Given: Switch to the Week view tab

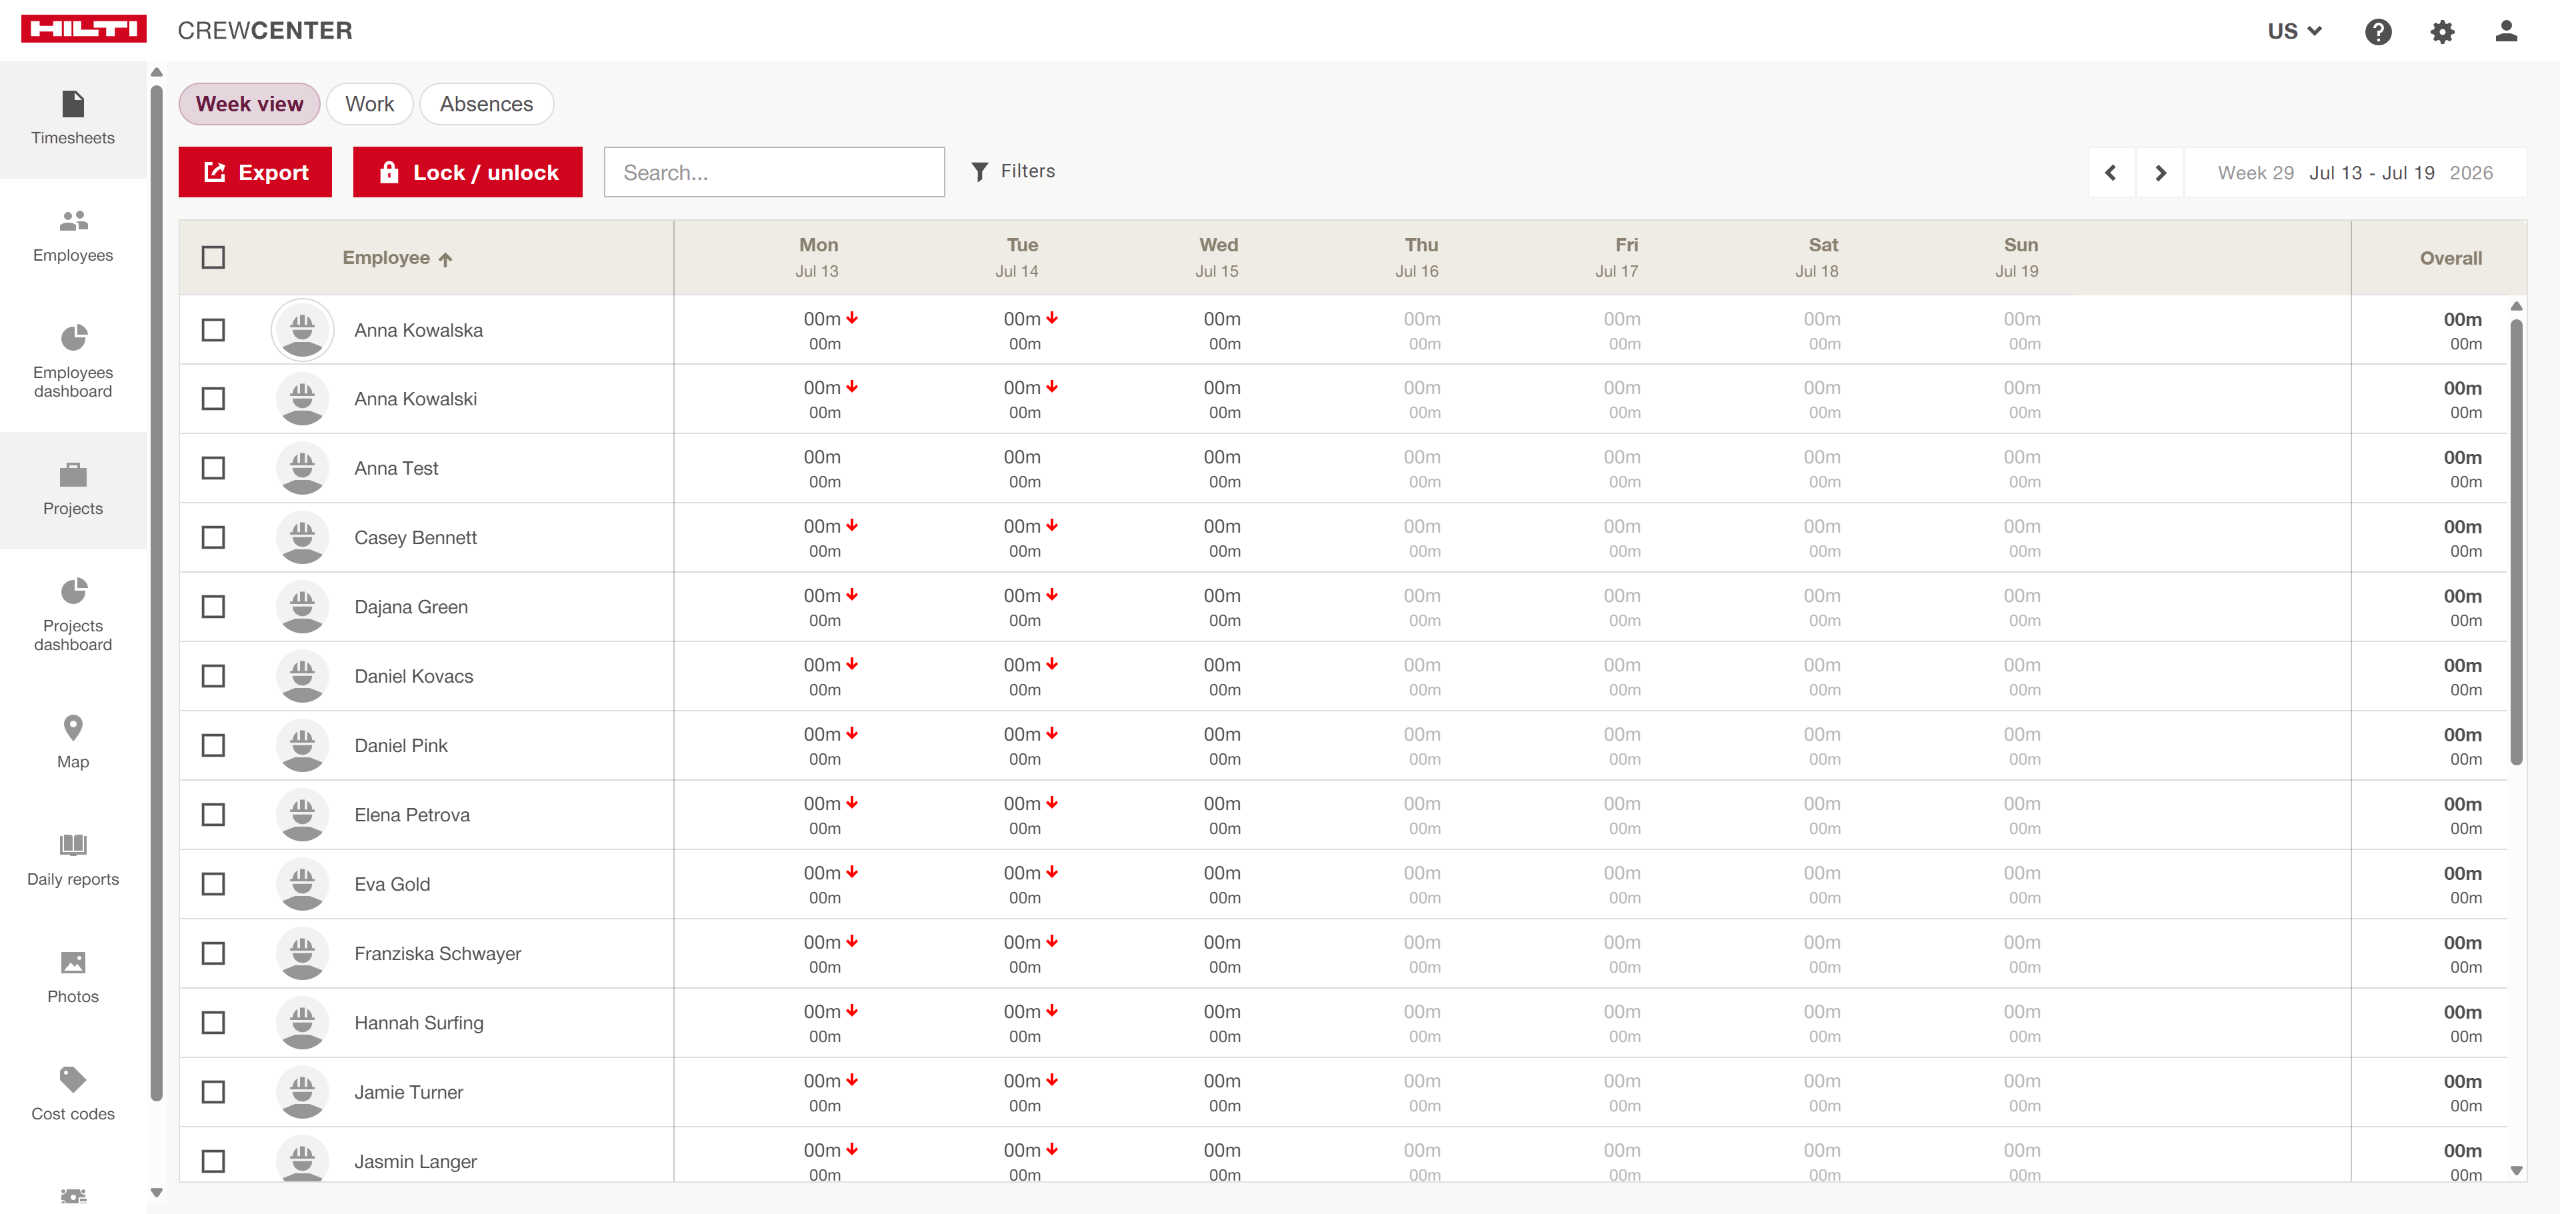Looking at the screenshot, I should click(x=249, y=104).
